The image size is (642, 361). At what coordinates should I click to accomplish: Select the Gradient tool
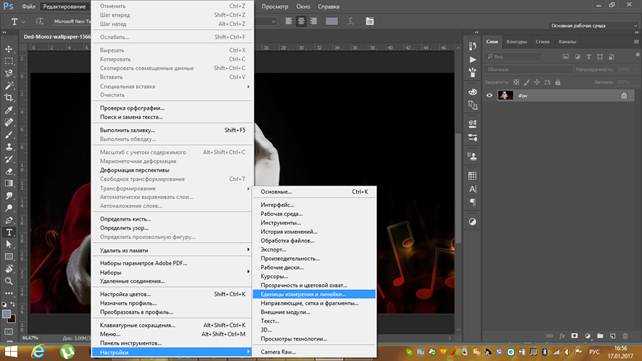9,184
